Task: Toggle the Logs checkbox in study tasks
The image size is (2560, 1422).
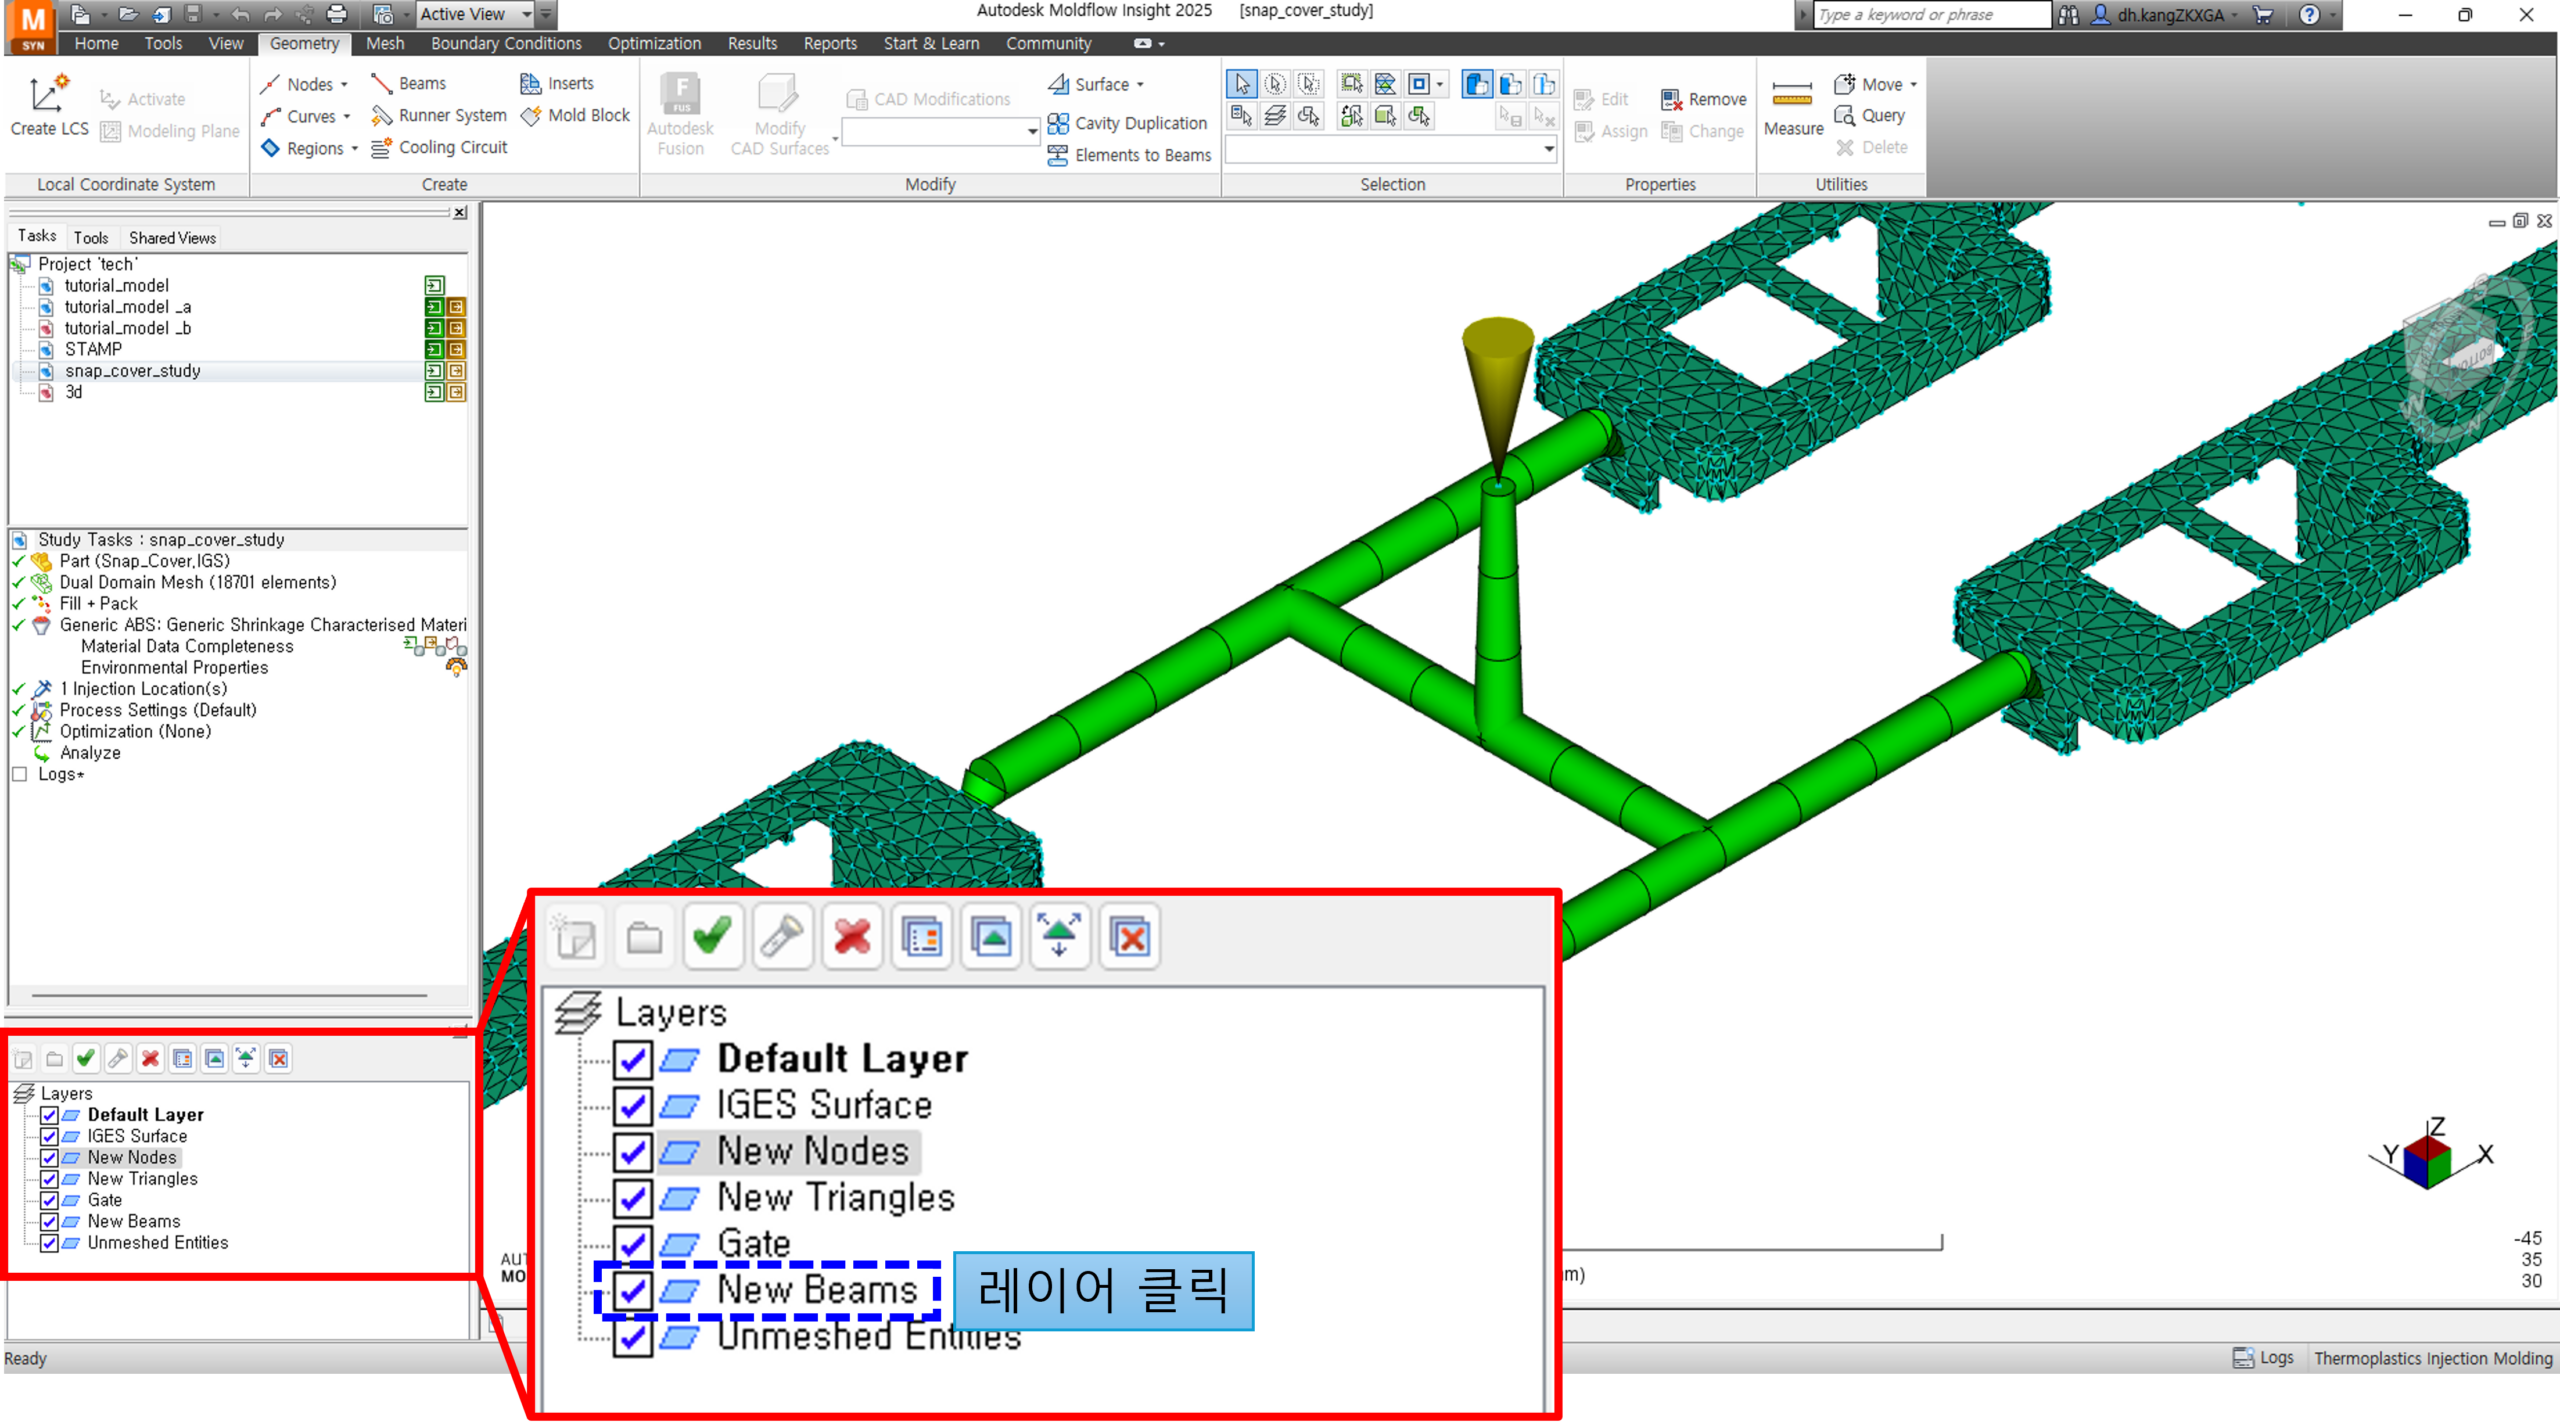Action: click(x=19, y=774)
